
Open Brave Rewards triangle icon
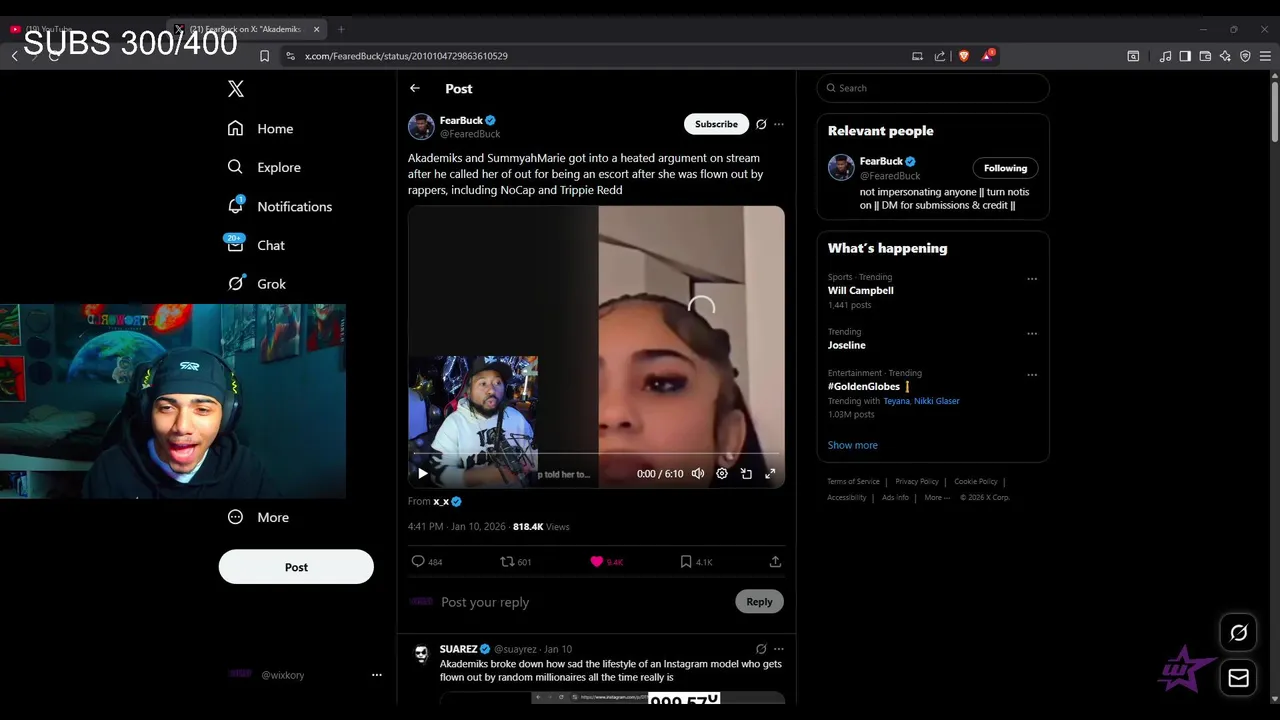pos(987,56)
